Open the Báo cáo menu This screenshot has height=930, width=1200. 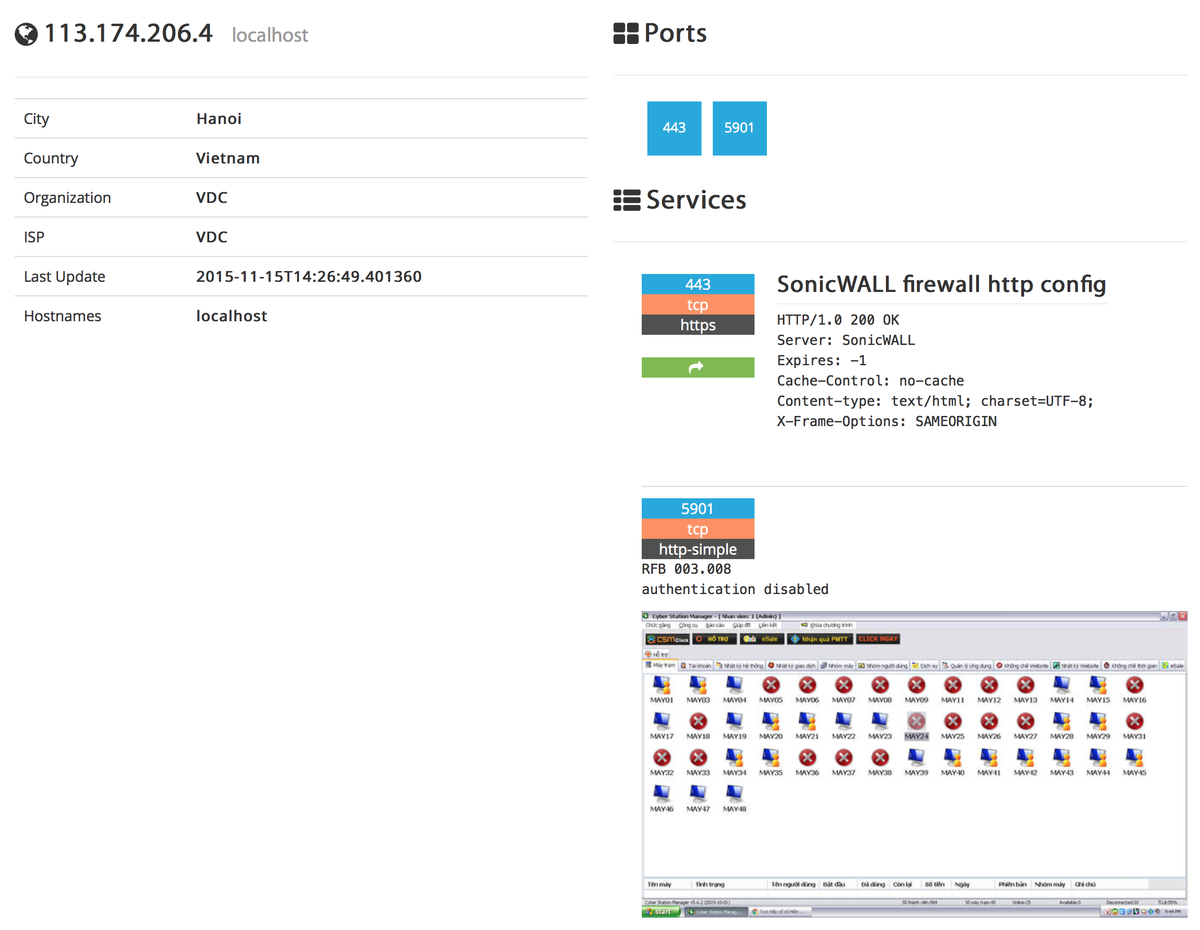coord(714,625)
